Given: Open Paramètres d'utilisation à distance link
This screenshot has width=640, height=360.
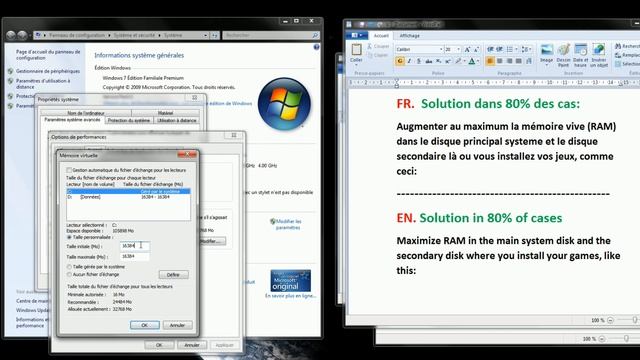Looking at the screenshot, I should coord(43,84).
